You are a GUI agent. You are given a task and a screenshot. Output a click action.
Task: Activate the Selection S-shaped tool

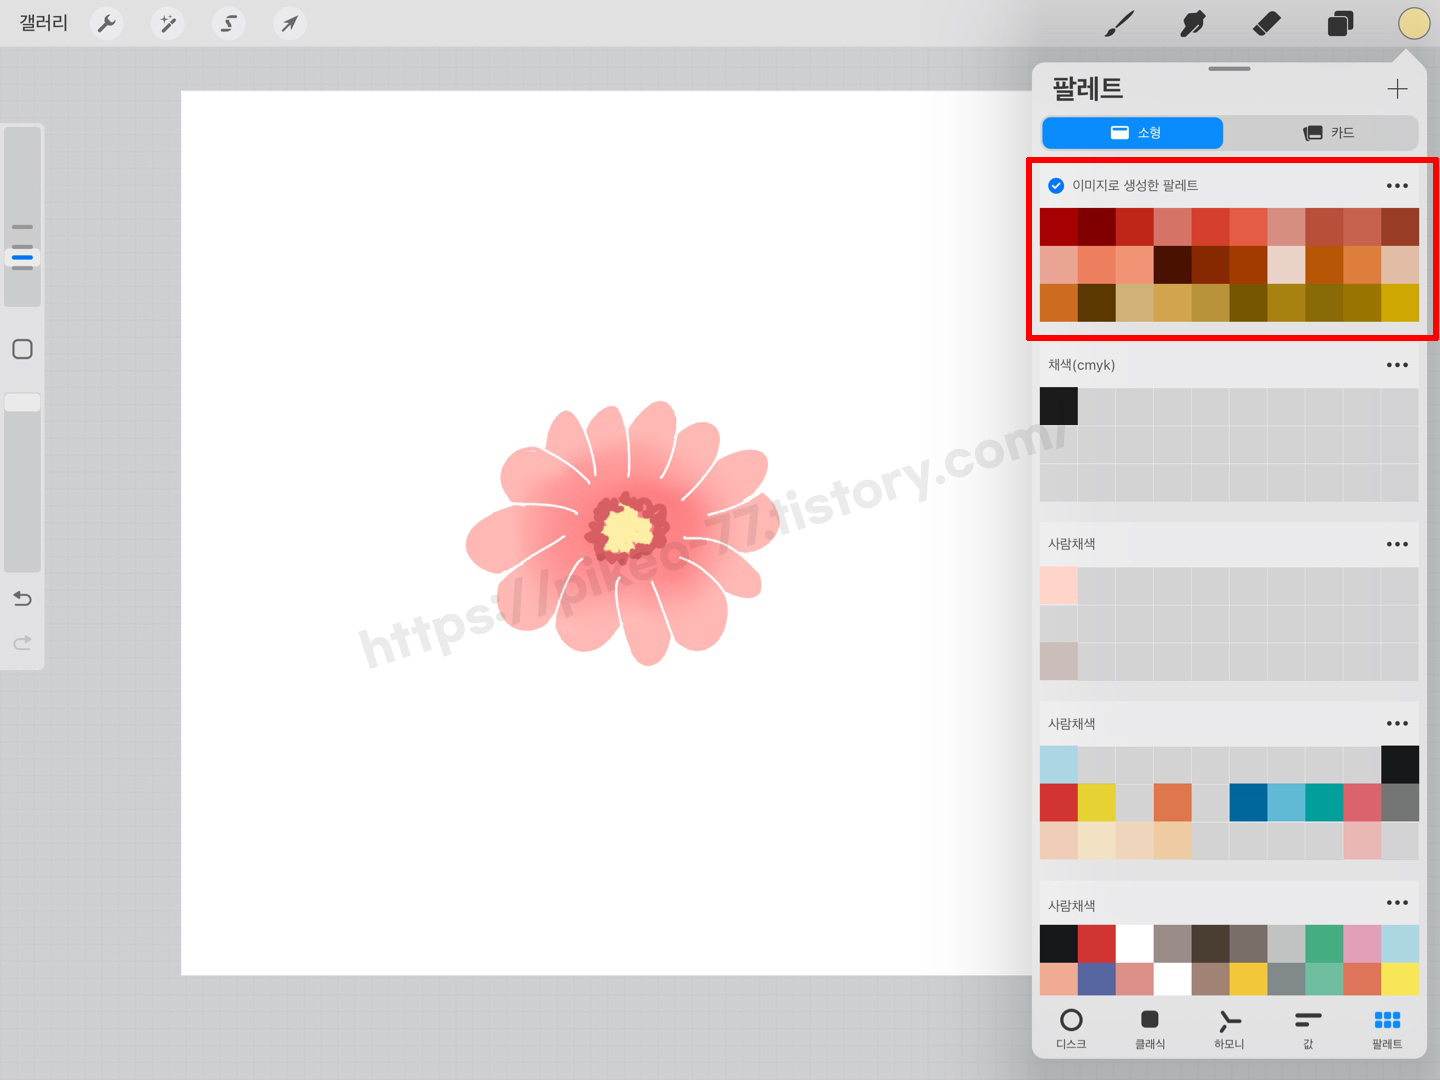[x=229, y=23]
